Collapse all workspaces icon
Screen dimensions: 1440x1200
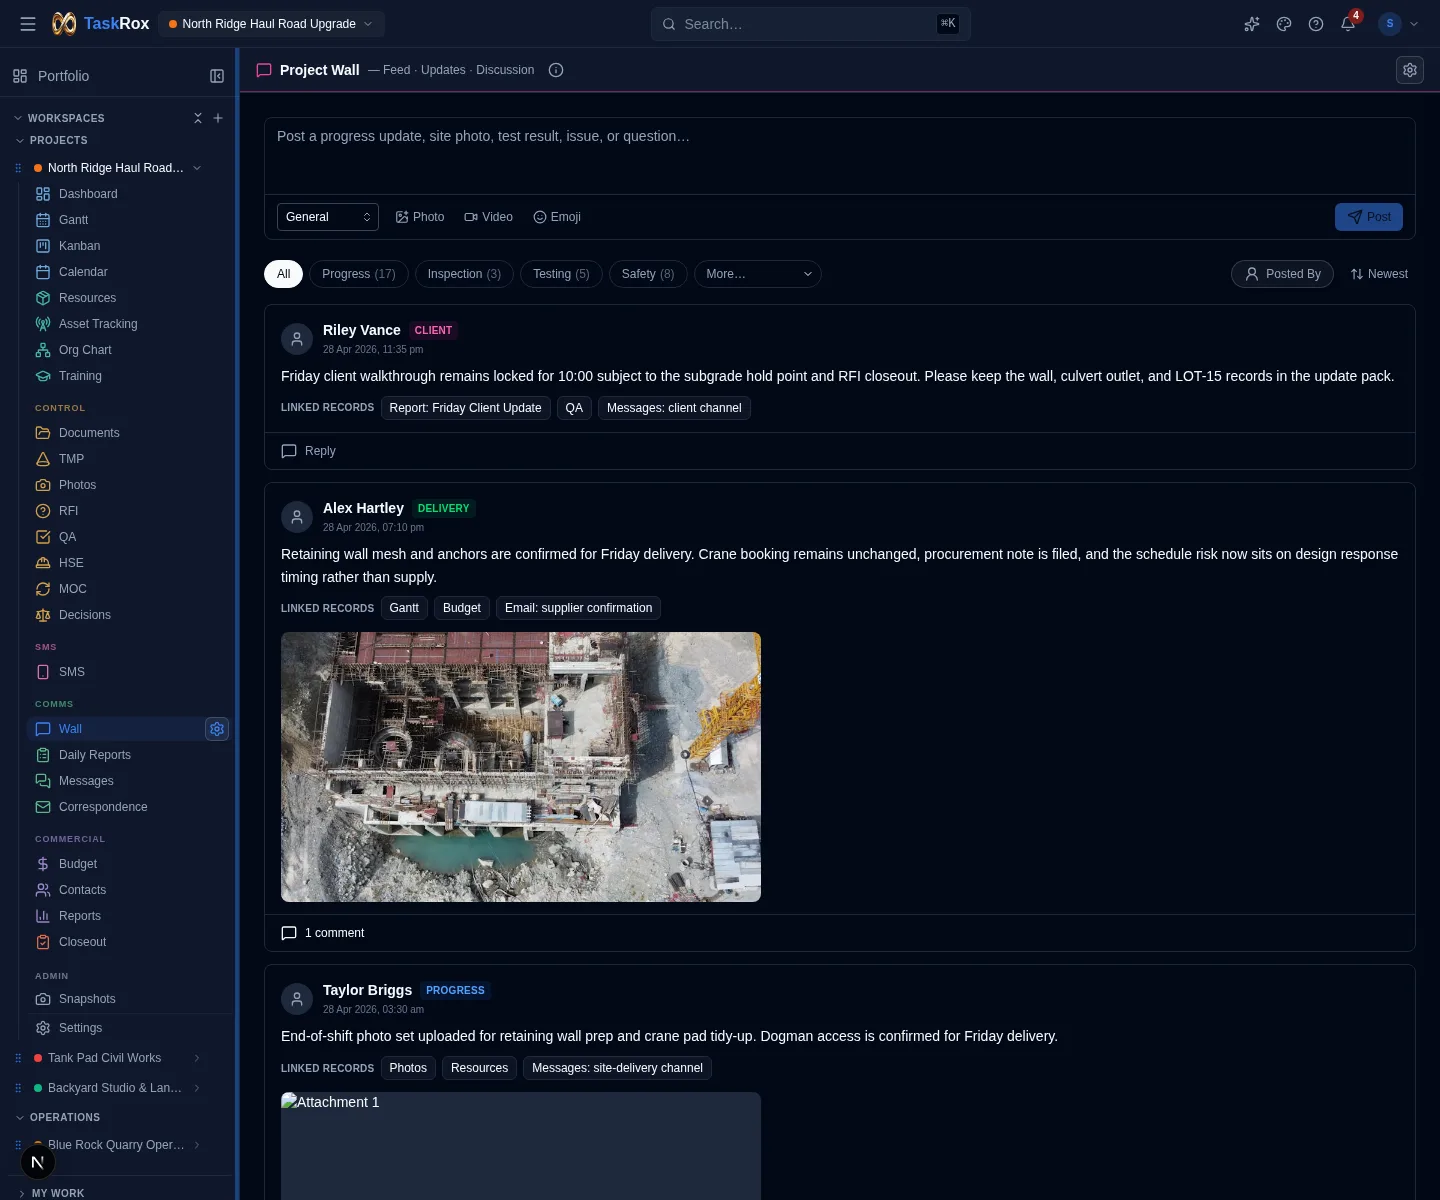198,118
